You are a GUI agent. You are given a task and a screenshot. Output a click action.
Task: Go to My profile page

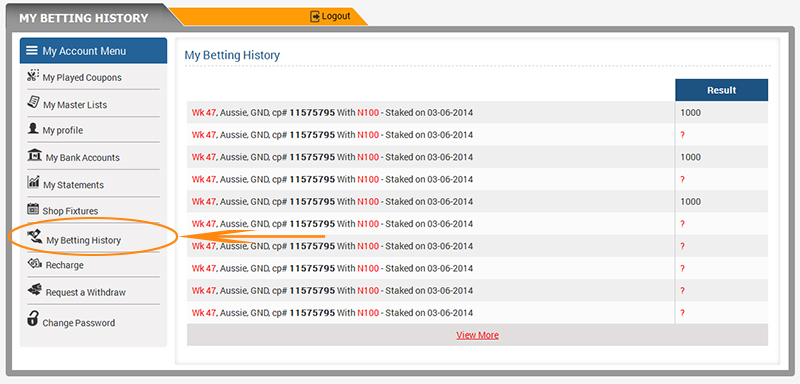(x=63, y=131)
